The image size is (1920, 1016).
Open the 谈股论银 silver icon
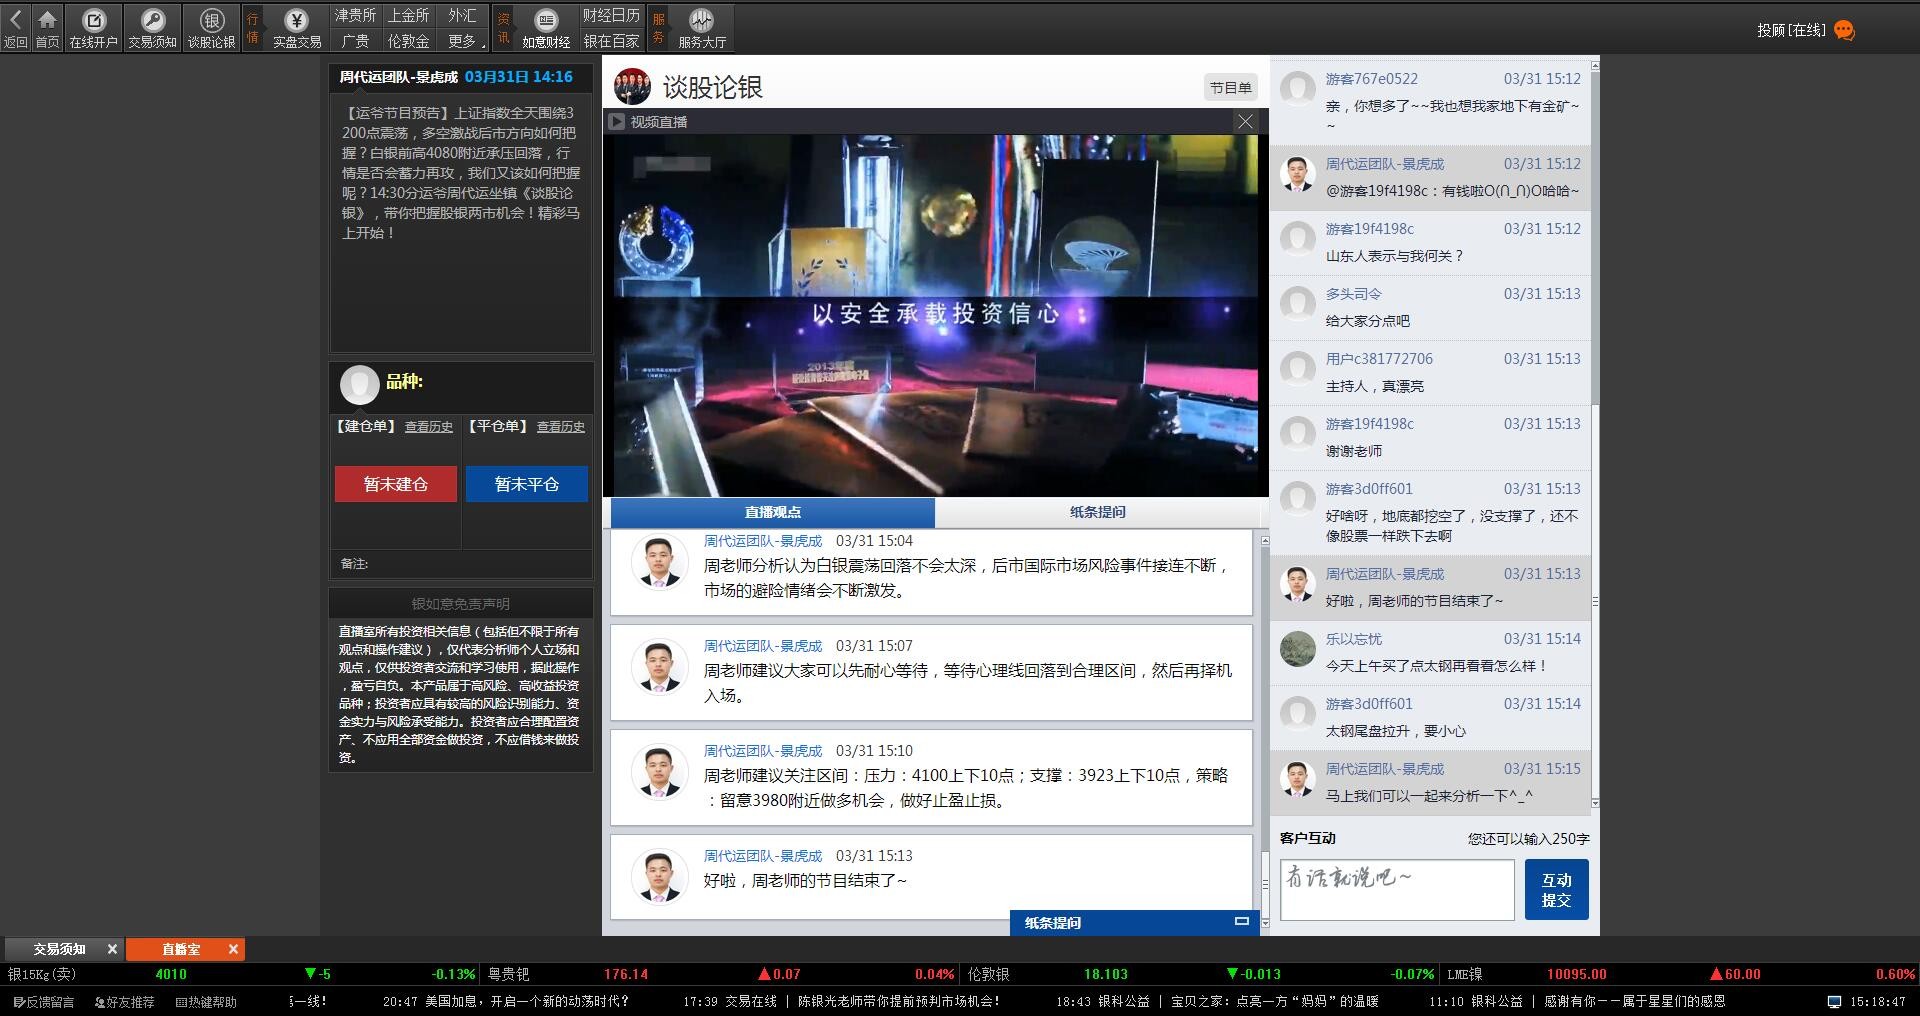coord(211,28)
